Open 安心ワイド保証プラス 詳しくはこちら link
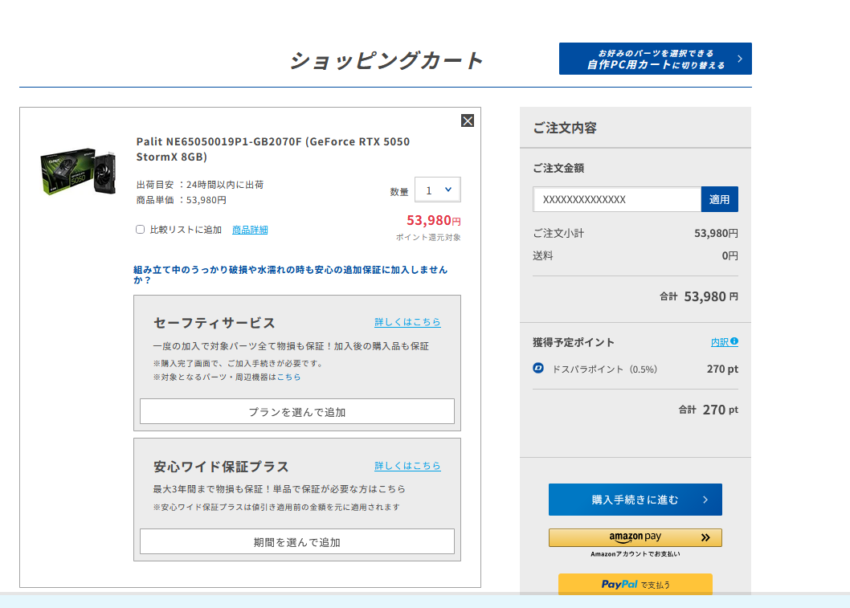The height and width of the screenshot is (608, 850). pos(407,466)
